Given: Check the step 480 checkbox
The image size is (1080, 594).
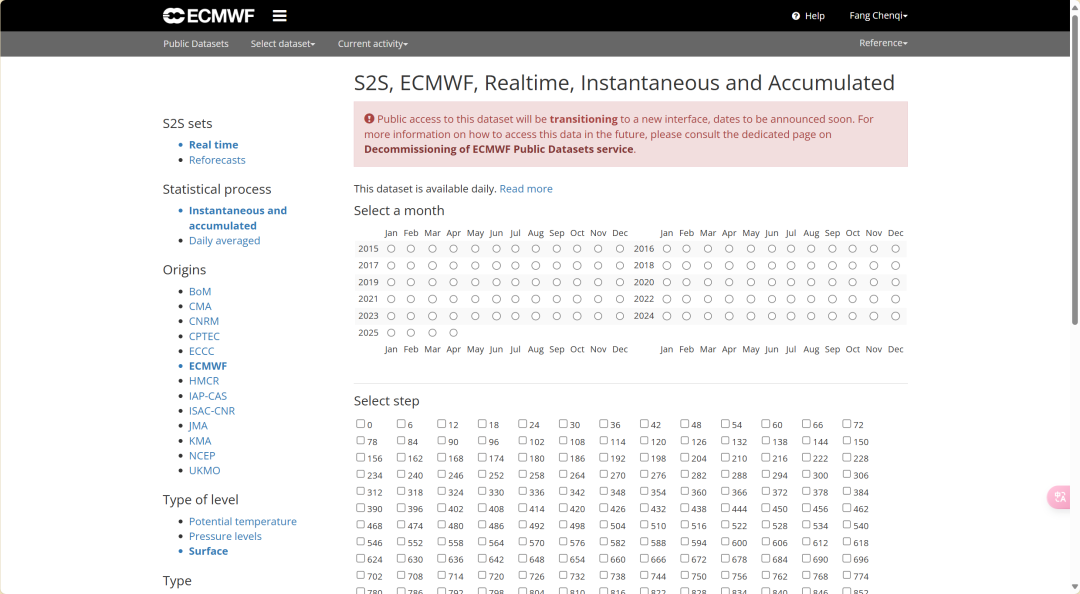Looking at the screenshot, I should point(442,525).
